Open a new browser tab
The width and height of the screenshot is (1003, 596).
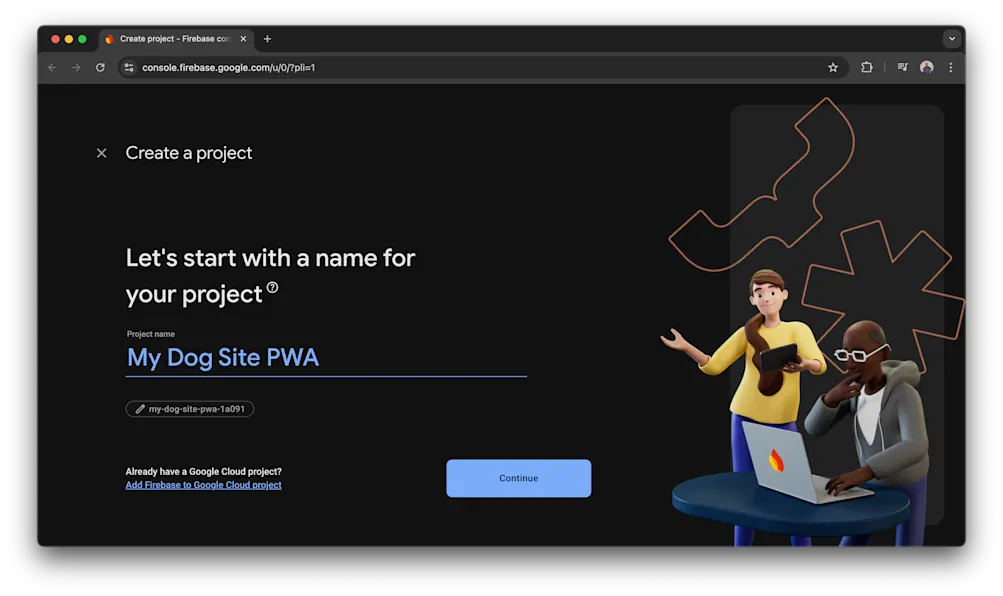point(266,39)
